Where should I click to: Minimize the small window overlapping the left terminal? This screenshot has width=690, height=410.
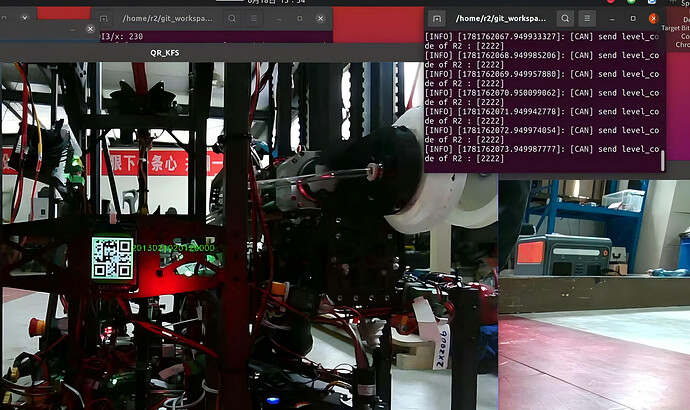point(73,29)
